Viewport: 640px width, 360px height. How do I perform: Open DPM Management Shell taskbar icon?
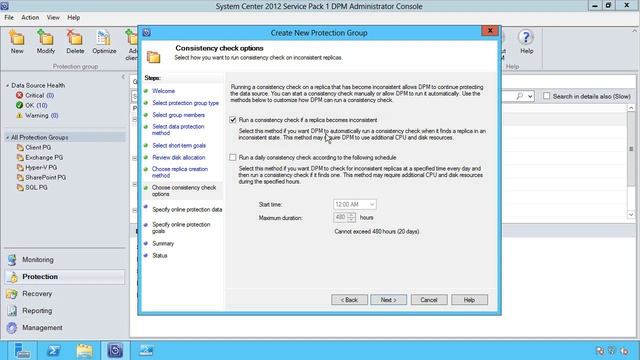pos(146,351)
